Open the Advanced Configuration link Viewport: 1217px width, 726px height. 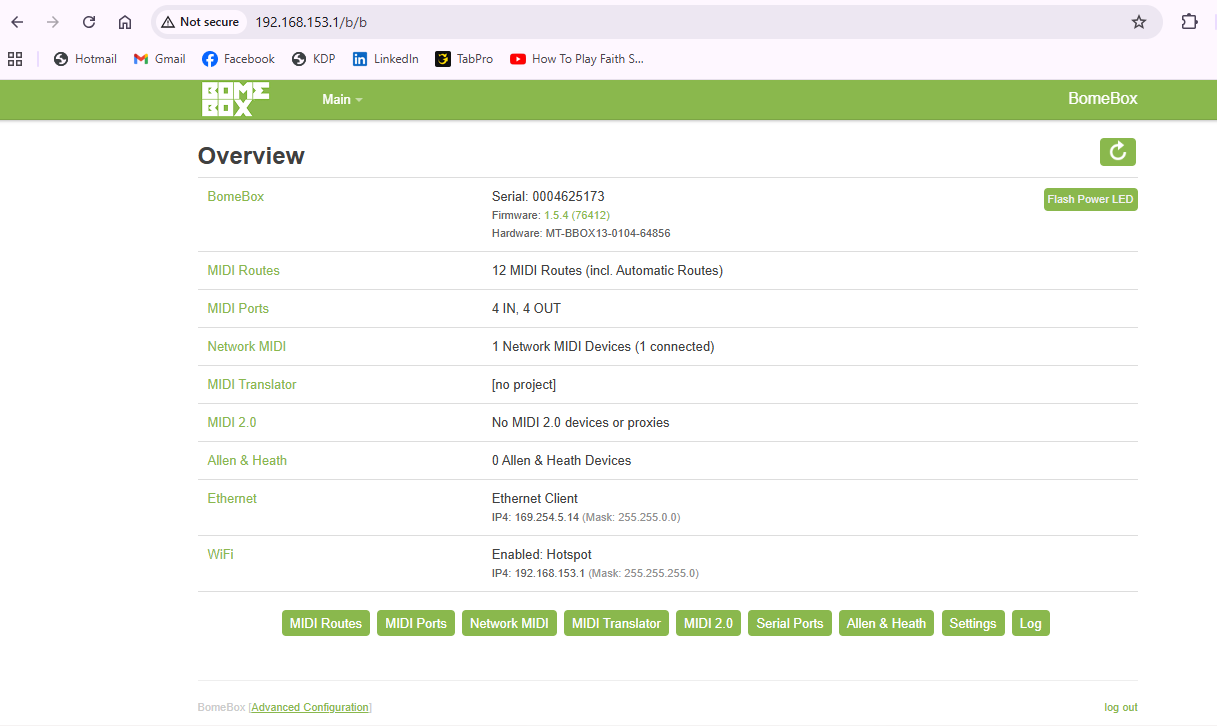pyautogui.click(x=310, y=707)
